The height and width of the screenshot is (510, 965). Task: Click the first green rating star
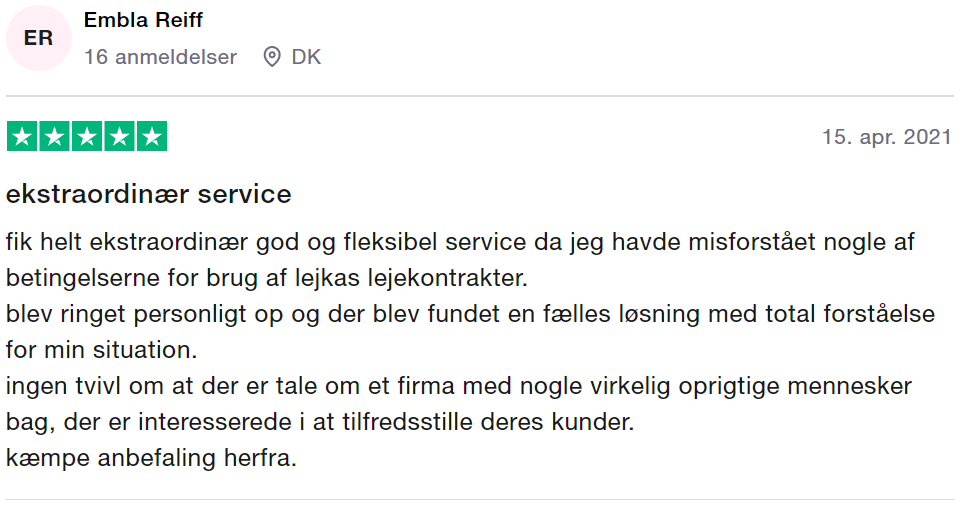coord(22,136)
